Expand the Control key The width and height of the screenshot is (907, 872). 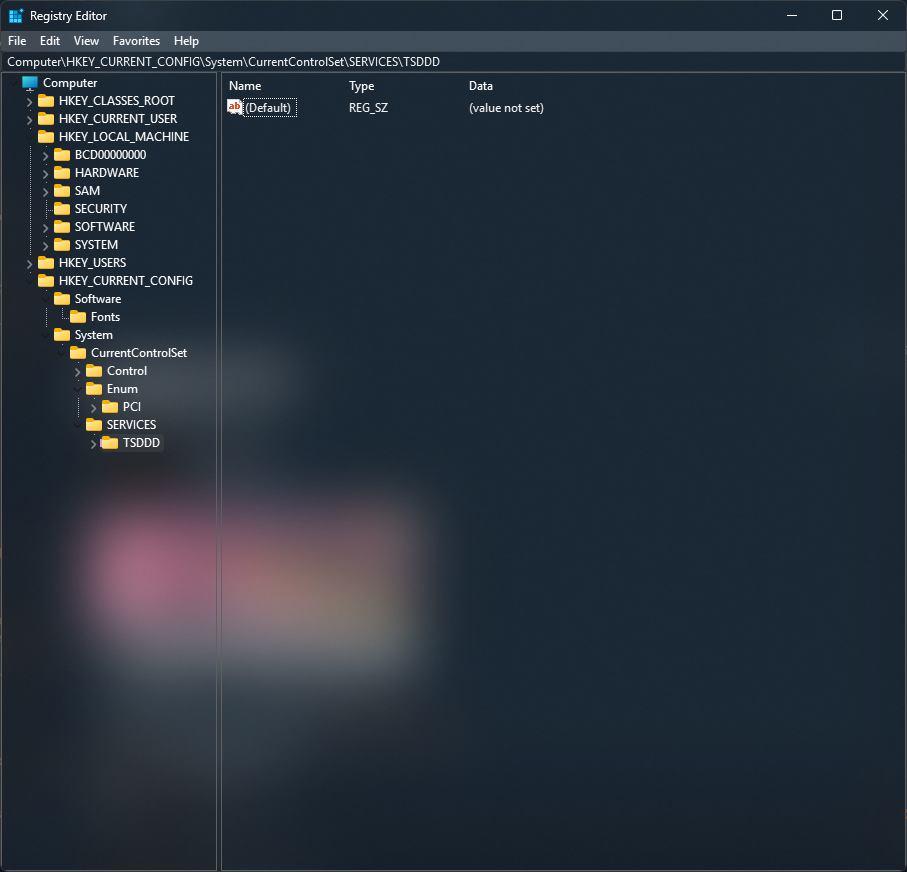(78, 371)
